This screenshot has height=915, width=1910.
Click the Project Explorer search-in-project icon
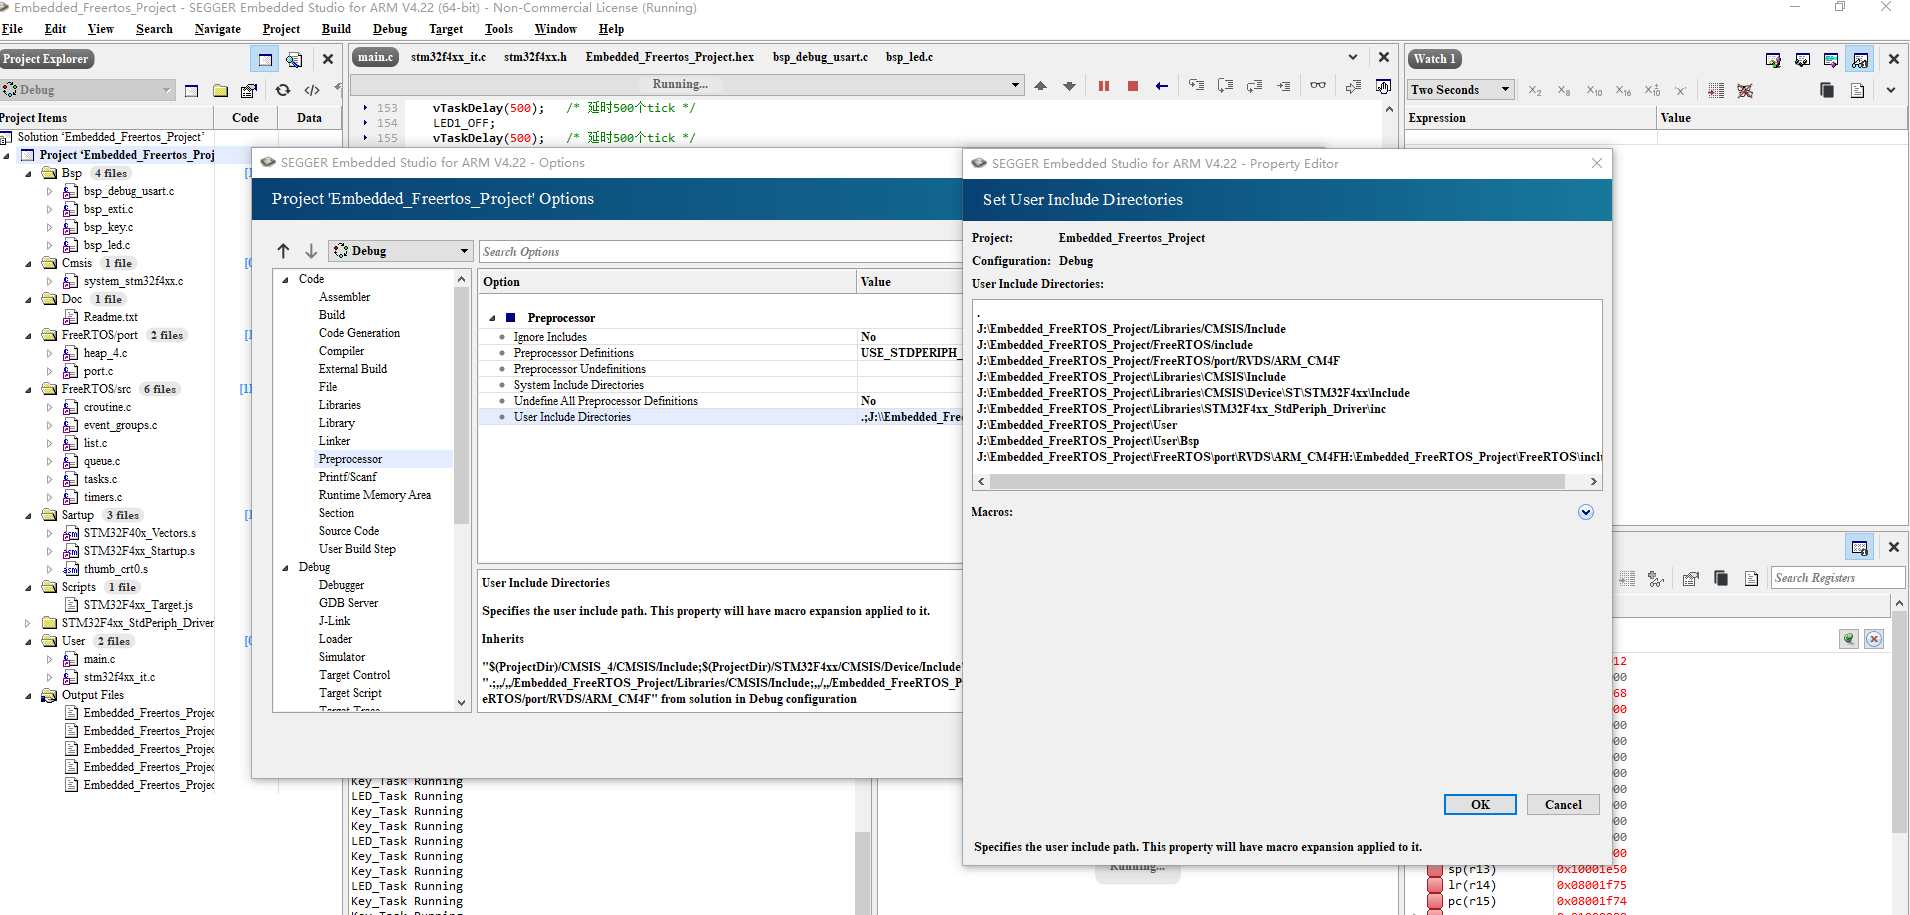pos(294,59)
